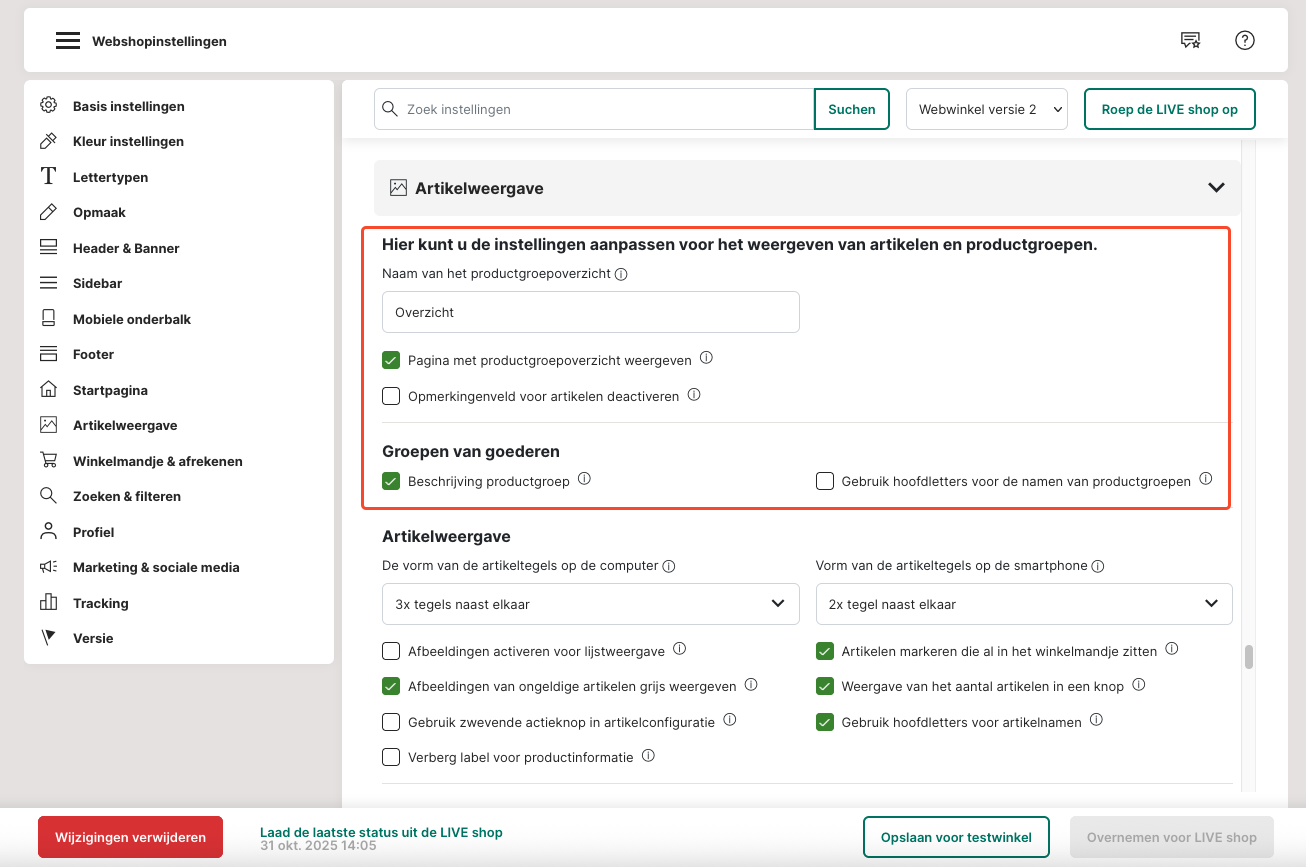The width and height of the screenshot is (1306, 867).
Task: Click the Winkelmandje & afrekenen cart icon
Action: [48, 461]
